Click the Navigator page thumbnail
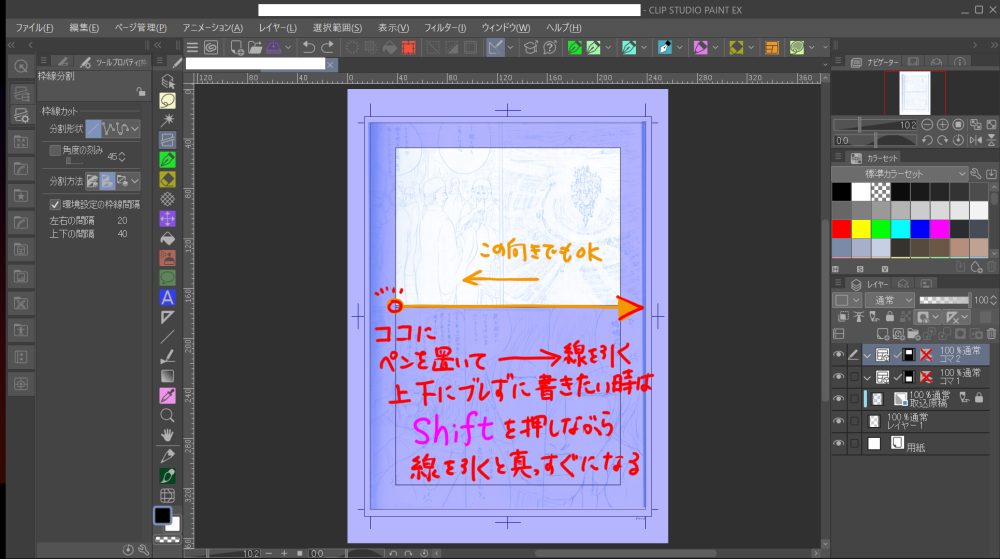Viewport: 1000px width, 559px height. click(x=914, y=93)
